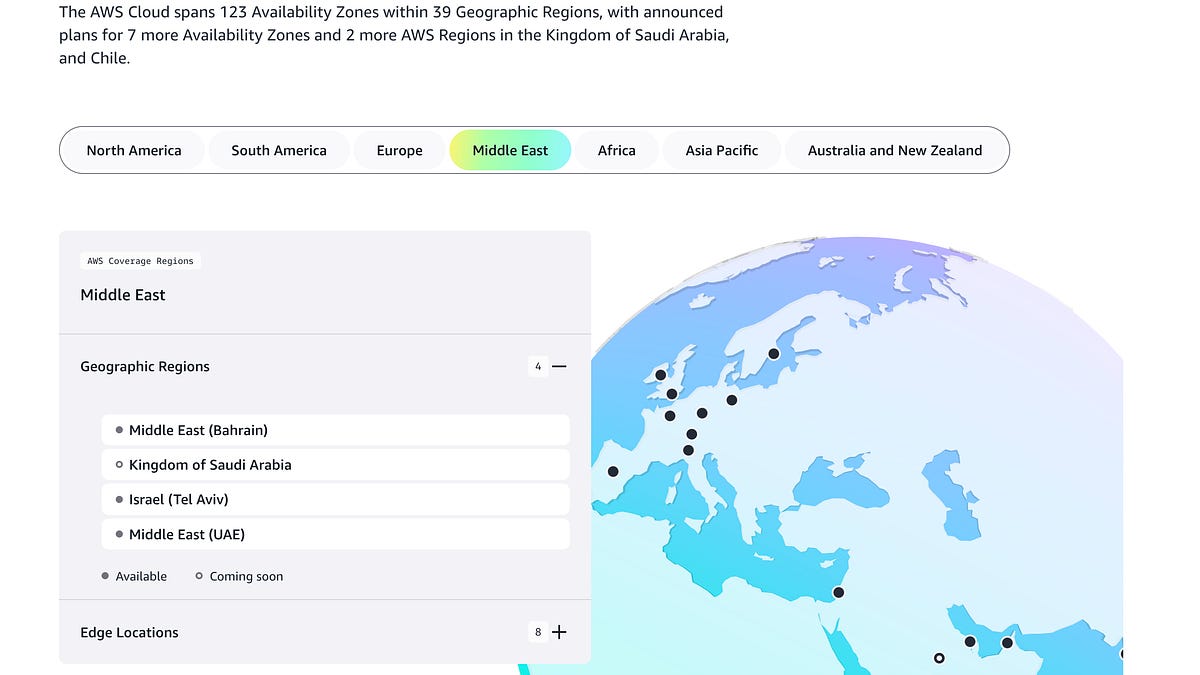
Task: Click the filled status dot beside Middle East (UAE)
Action: click(119, 534)
